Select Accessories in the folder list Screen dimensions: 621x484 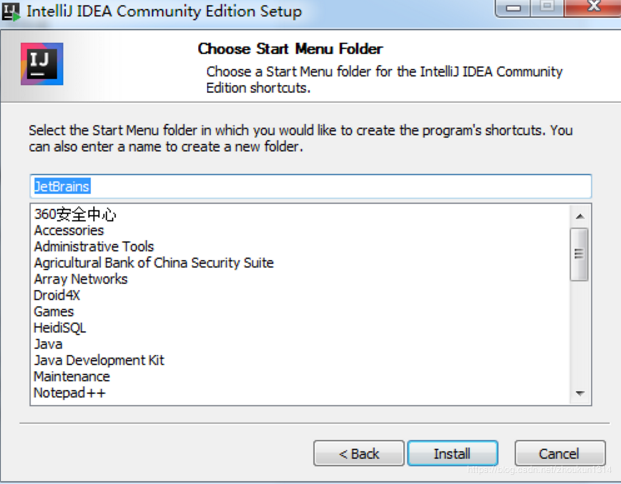(x=69, y=230)
